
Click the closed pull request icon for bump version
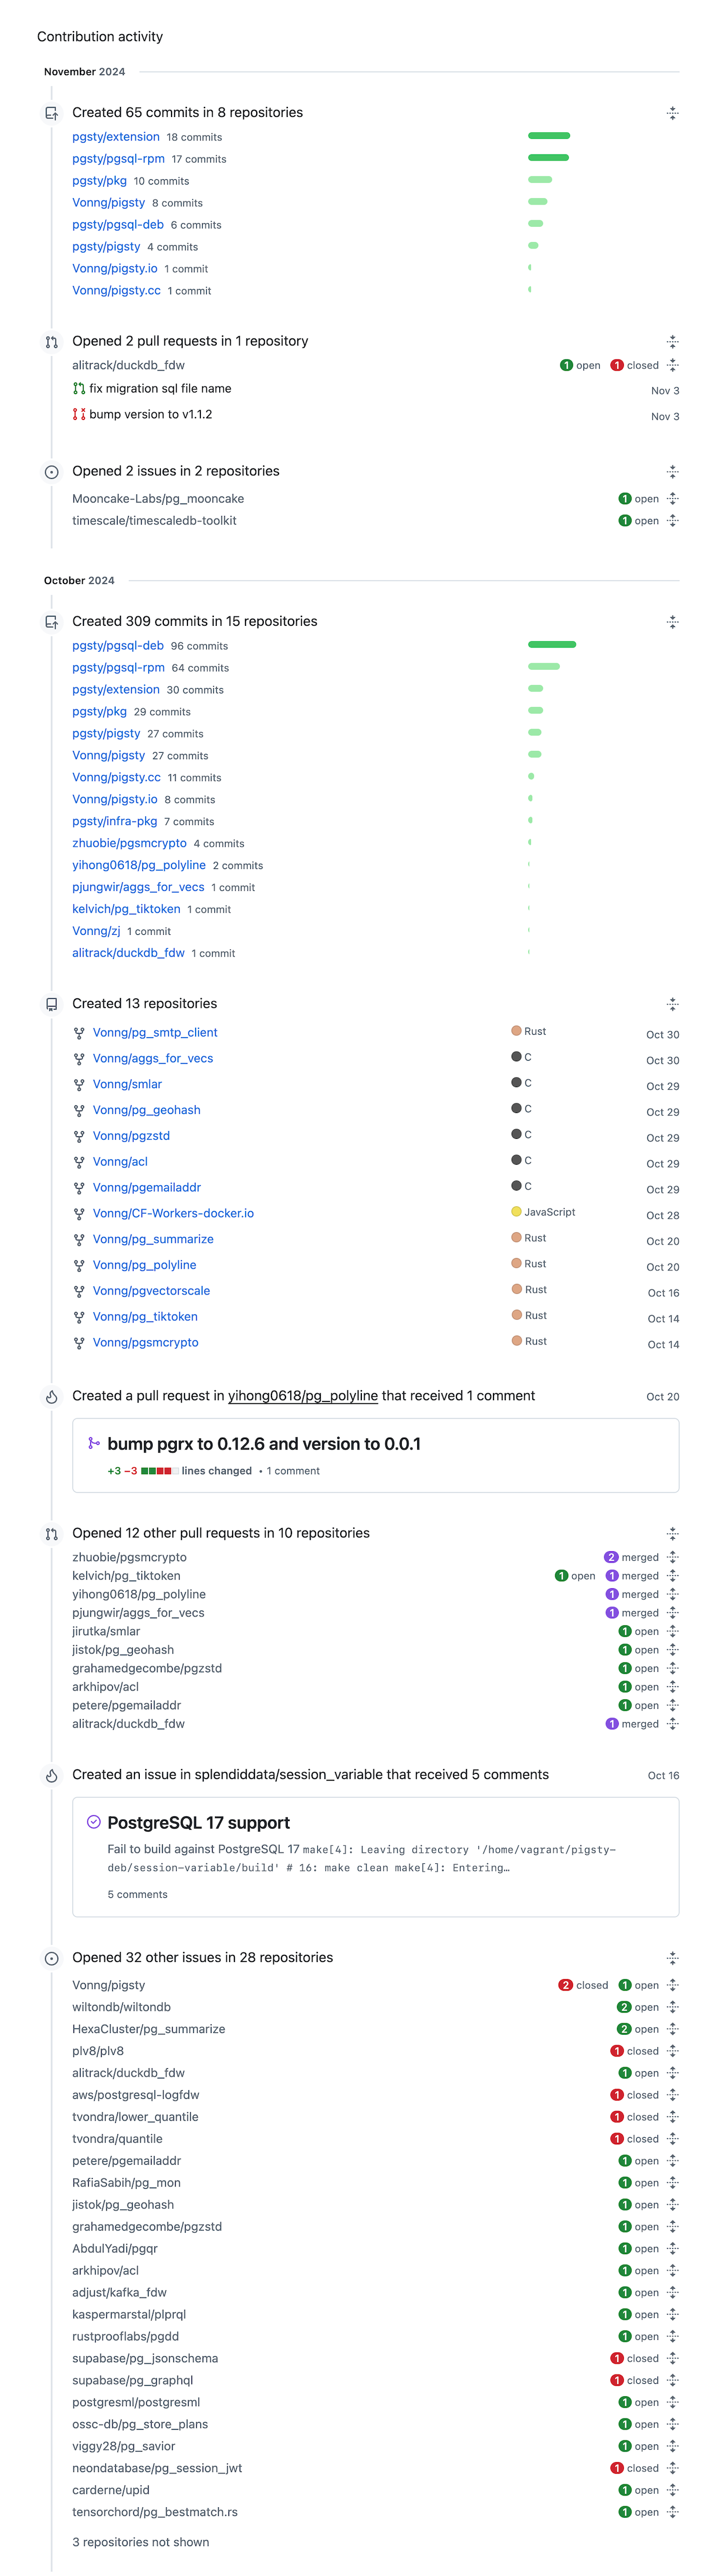click(x=79, y=415)
